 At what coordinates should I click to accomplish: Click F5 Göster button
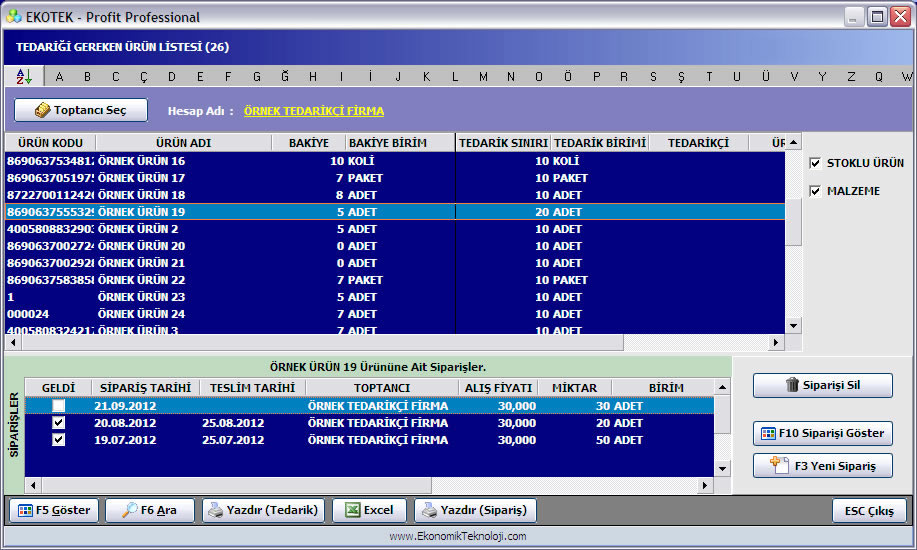pyautogui.click(x=54, y=510)
